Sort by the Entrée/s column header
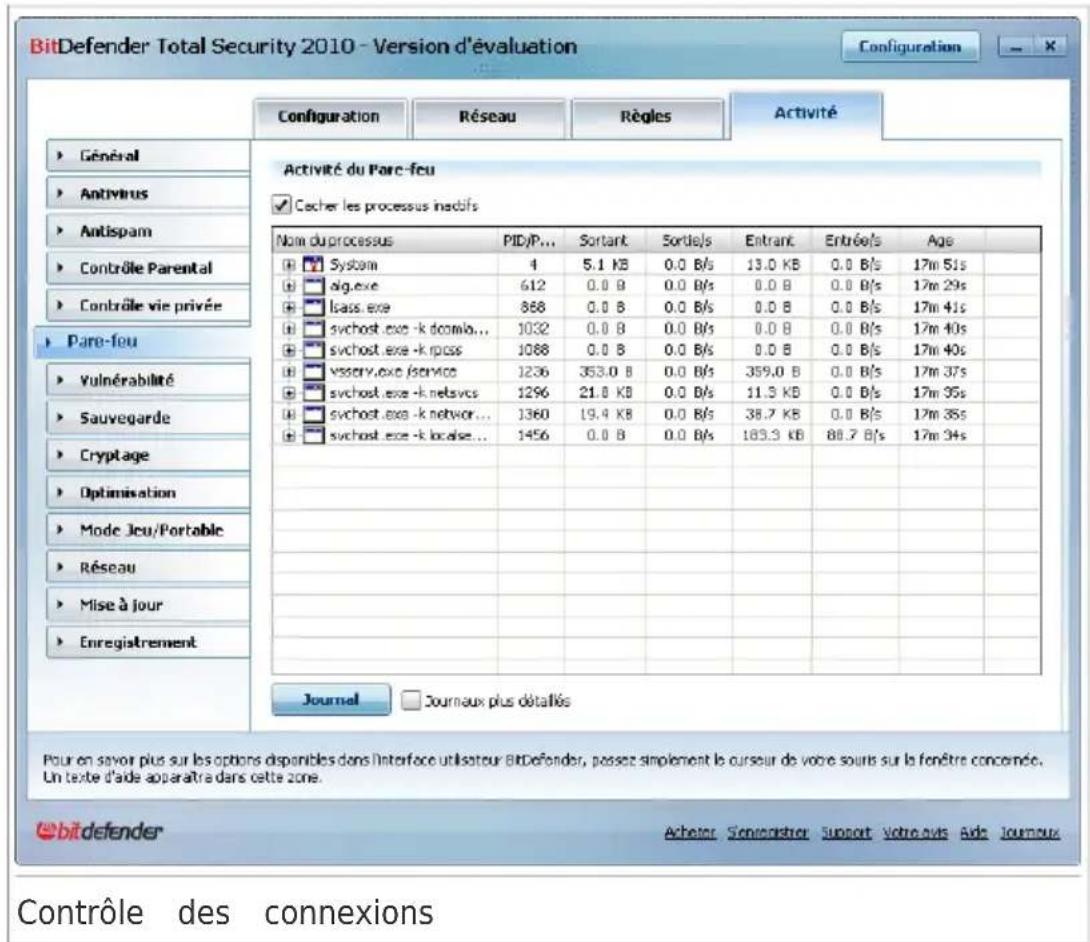Viewport: 1090px width, 942px height. click(x=855, y=241)
